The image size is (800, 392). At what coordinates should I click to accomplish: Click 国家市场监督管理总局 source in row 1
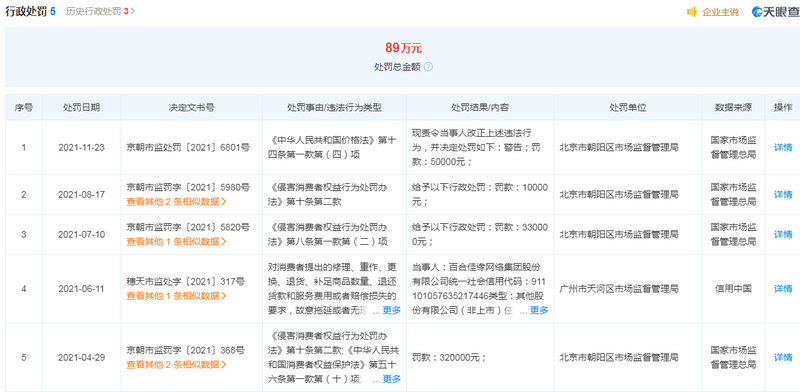tap(733, 148)
